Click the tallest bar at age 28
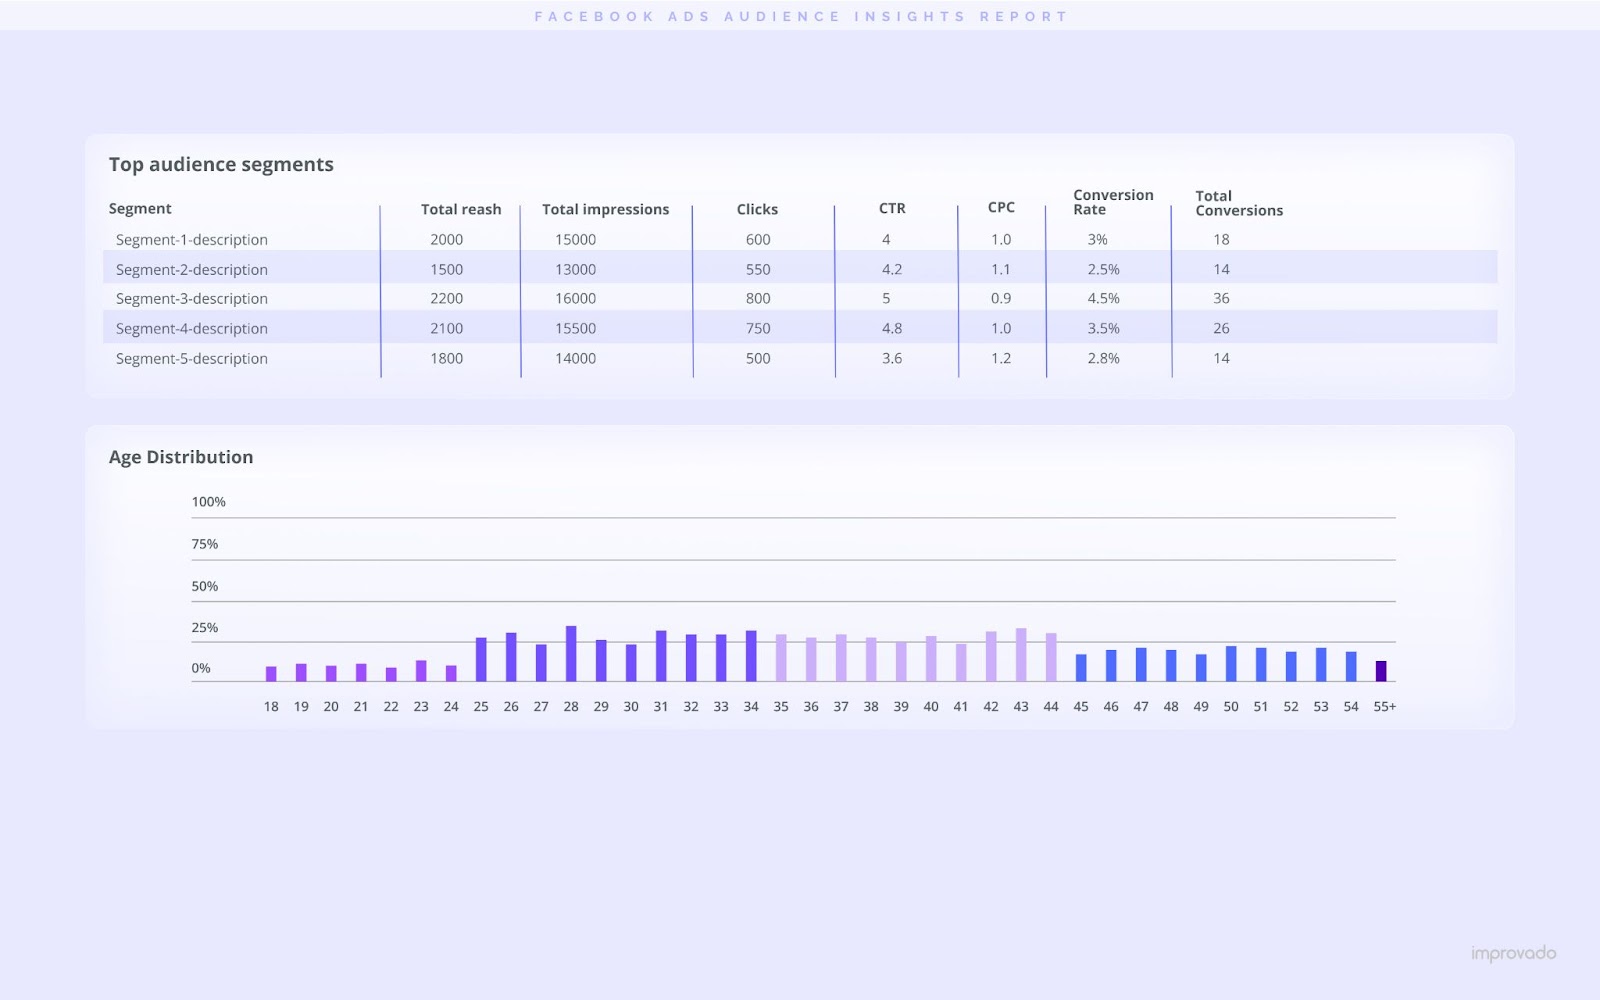 pyautogui.click(x=571, y=650)
